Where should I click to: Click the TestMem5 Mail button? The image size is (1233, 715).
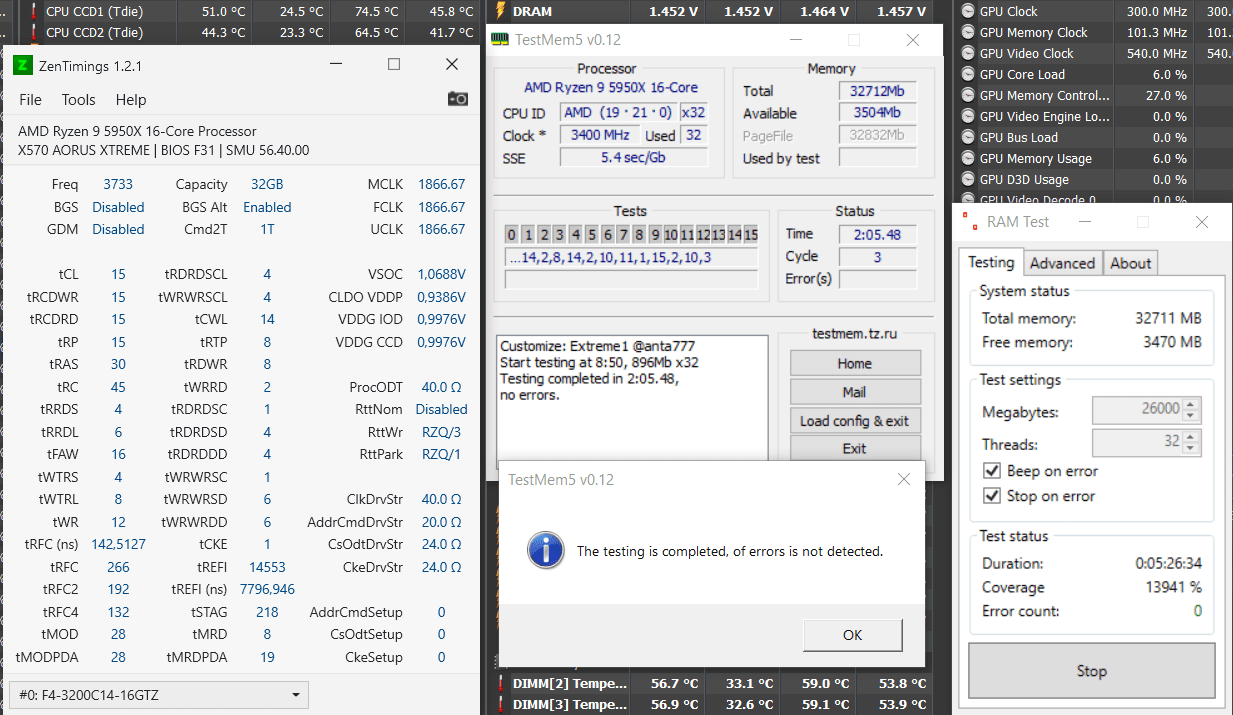[854, 392]
